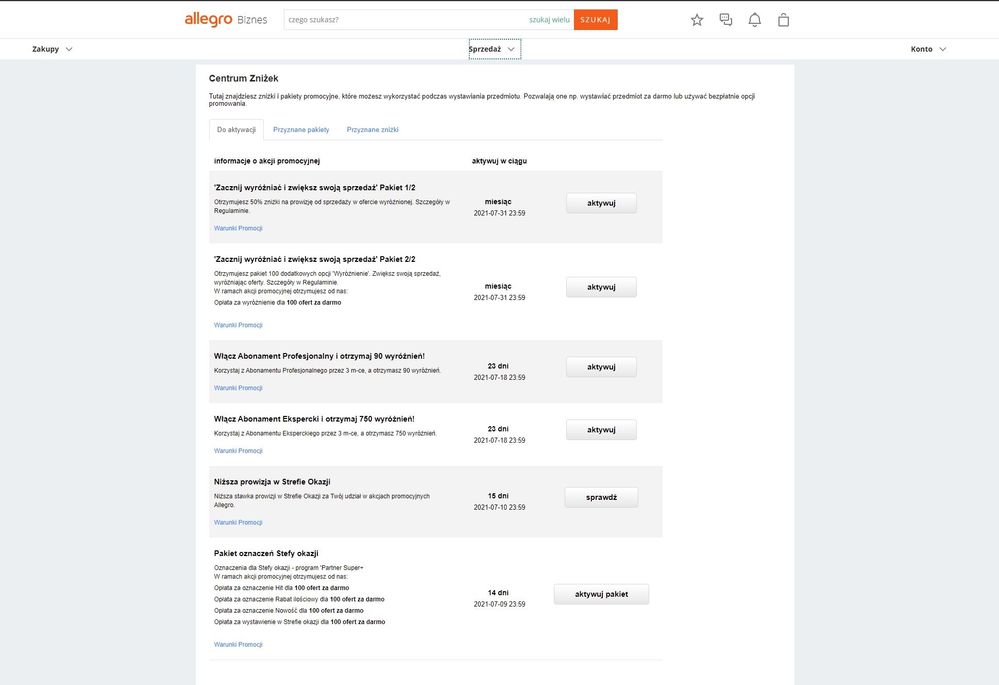
Task: Click the orange SZUKAJ search button
Action: (595, 20)
